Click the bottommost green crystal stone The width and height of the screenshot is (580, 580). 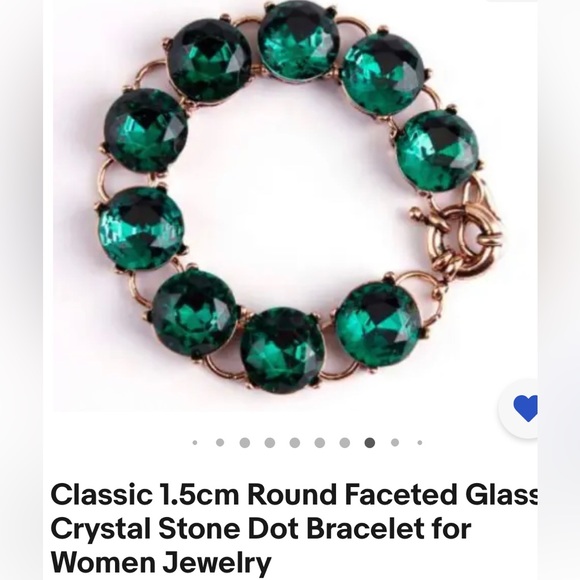coord(283,351)
